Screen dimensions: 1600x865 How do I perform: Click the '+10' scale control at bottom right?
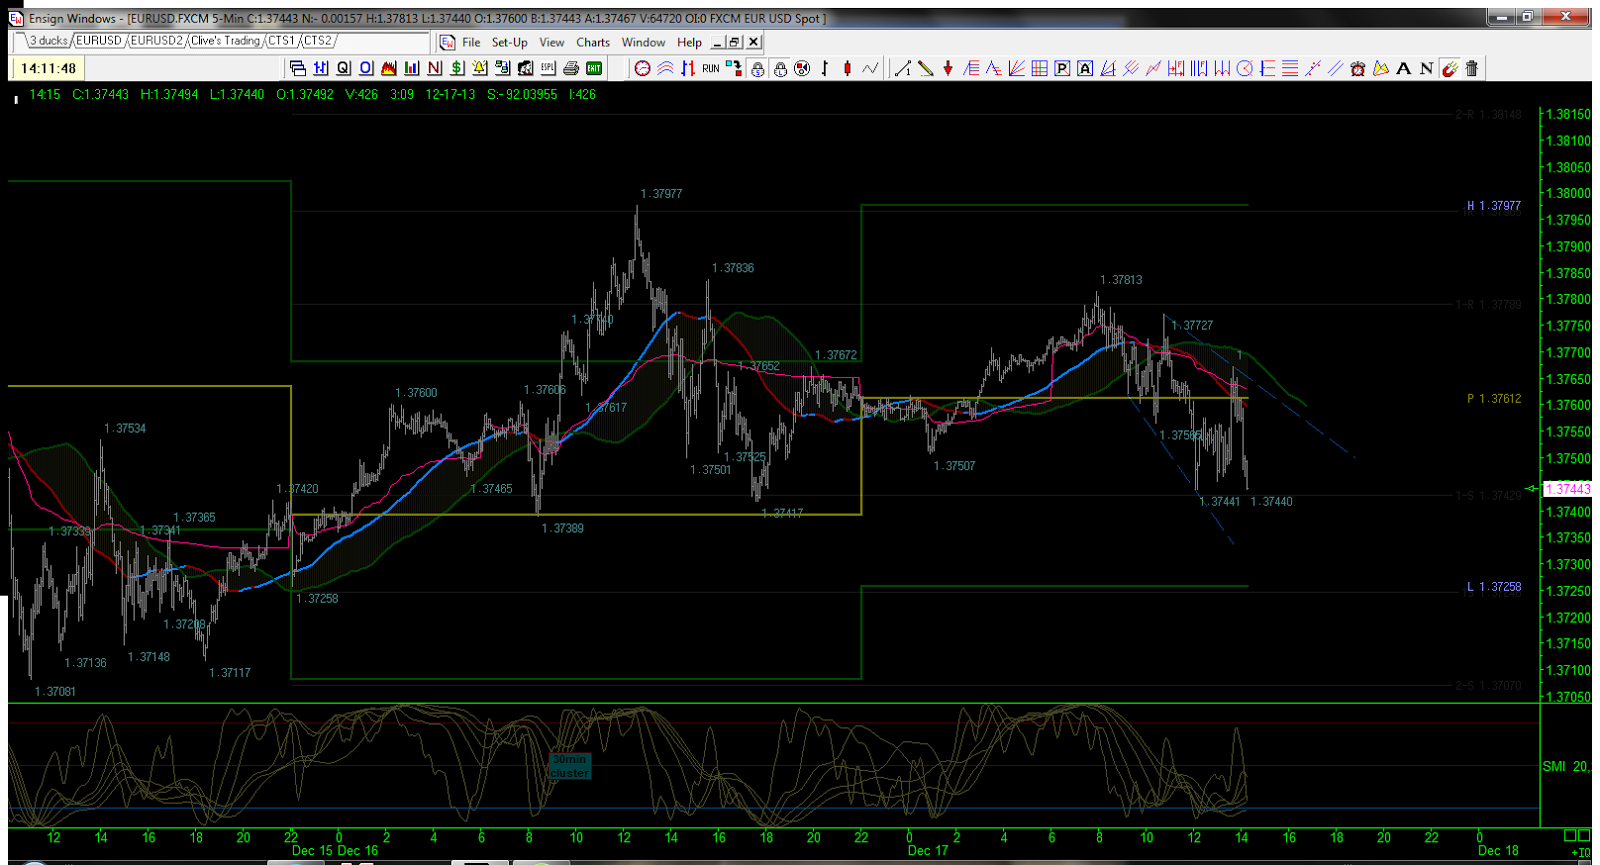[x=1581, y=852]
